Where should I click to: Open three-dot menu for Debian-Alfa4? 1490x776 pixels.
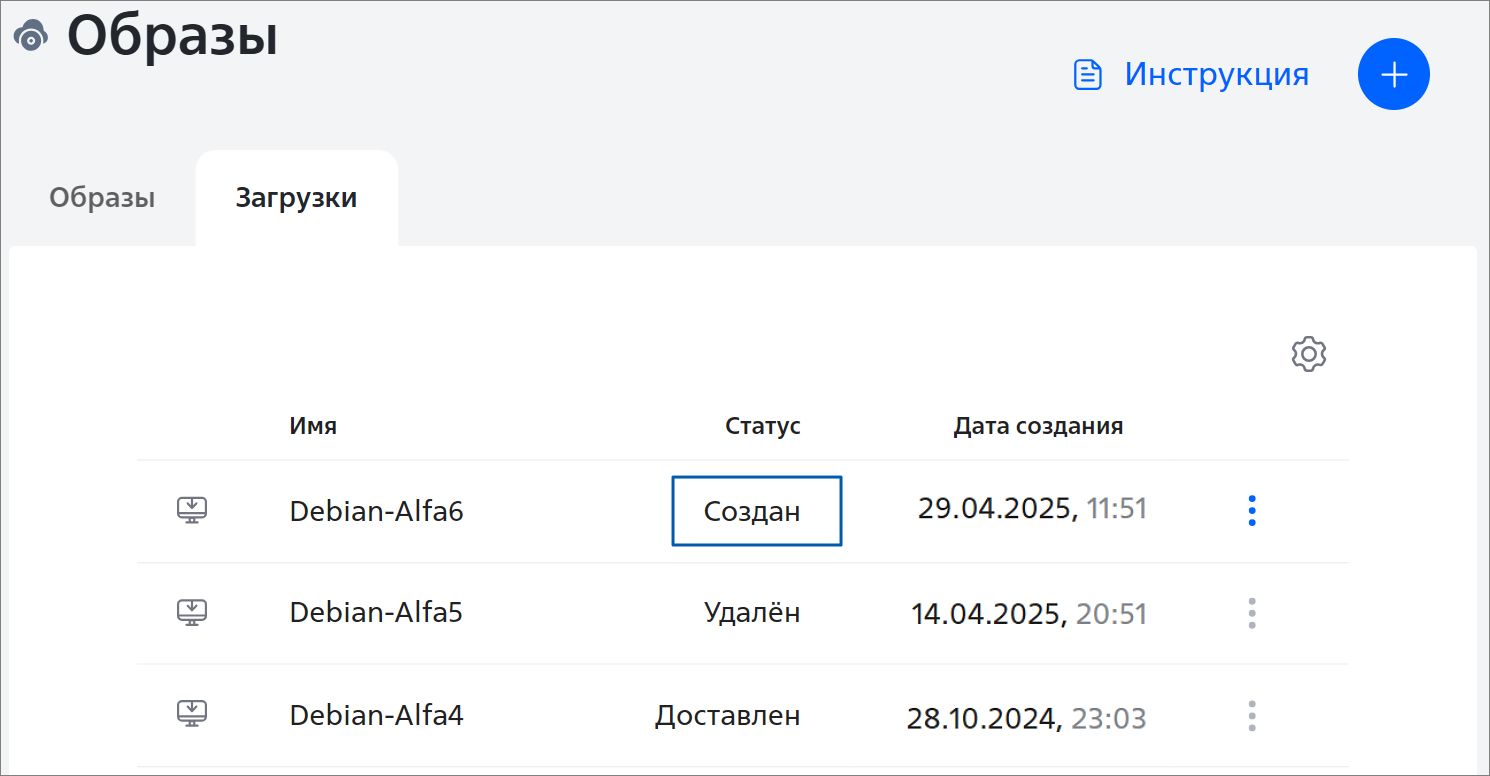(1252, 715)
